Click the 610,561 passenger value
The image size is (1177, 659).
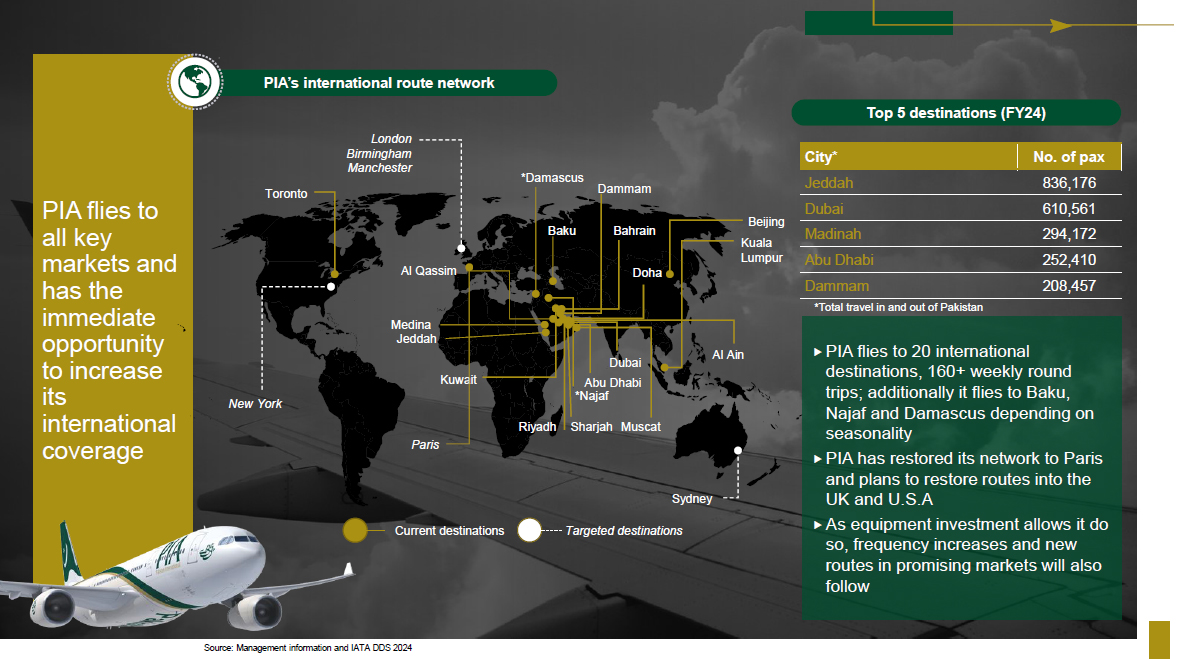pos(1069,208)
